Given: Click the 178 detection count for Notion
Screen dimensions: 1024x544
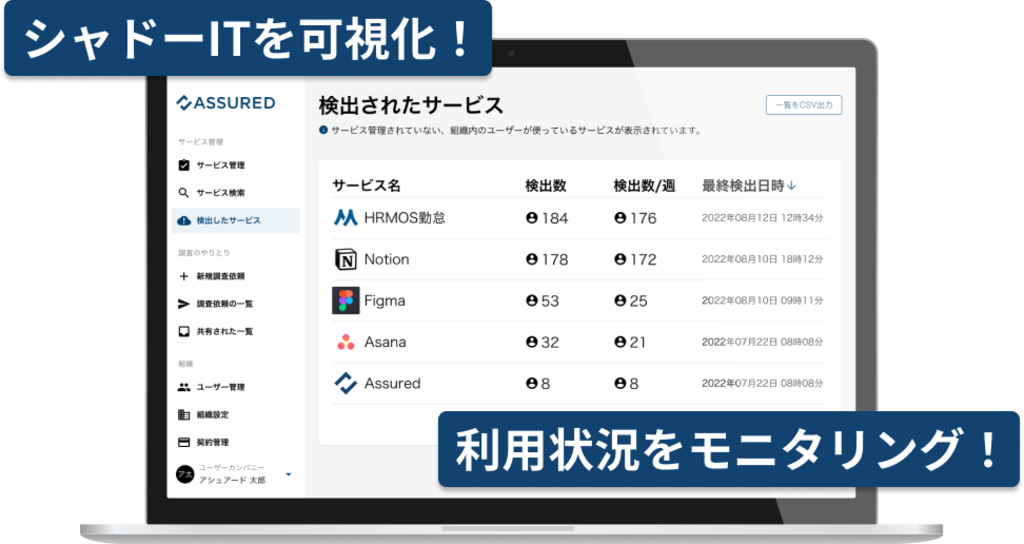Looking at the screenshot, I should tap(555, 259).
